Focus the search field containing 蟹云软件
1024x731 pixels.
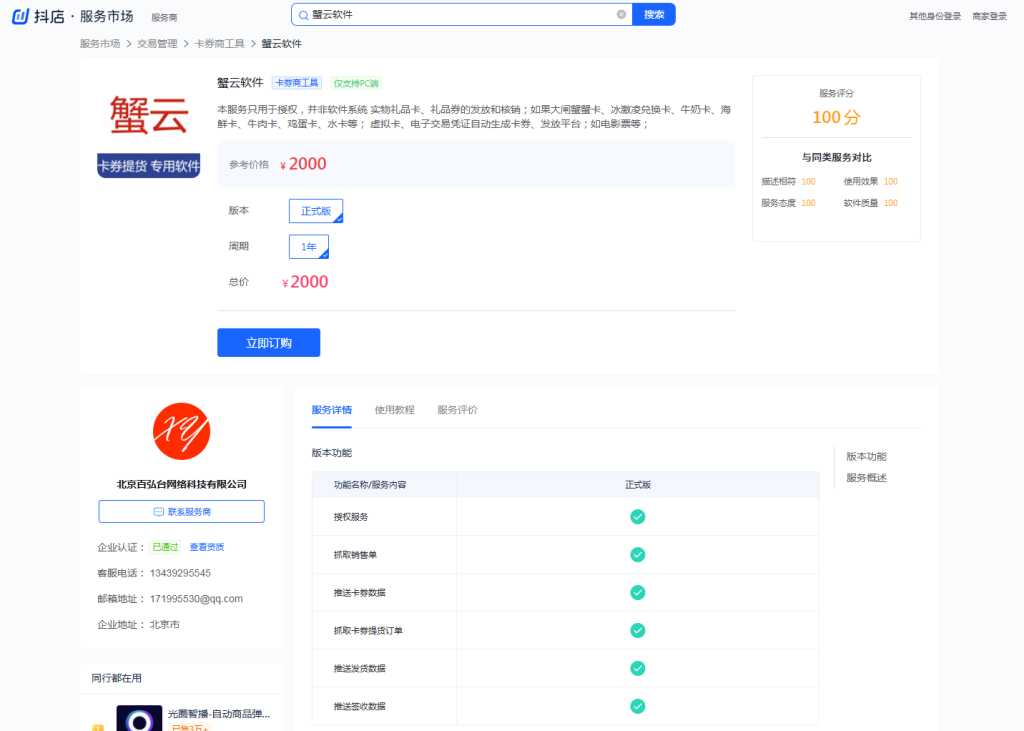pyautogui.click(x=462, y=14)
